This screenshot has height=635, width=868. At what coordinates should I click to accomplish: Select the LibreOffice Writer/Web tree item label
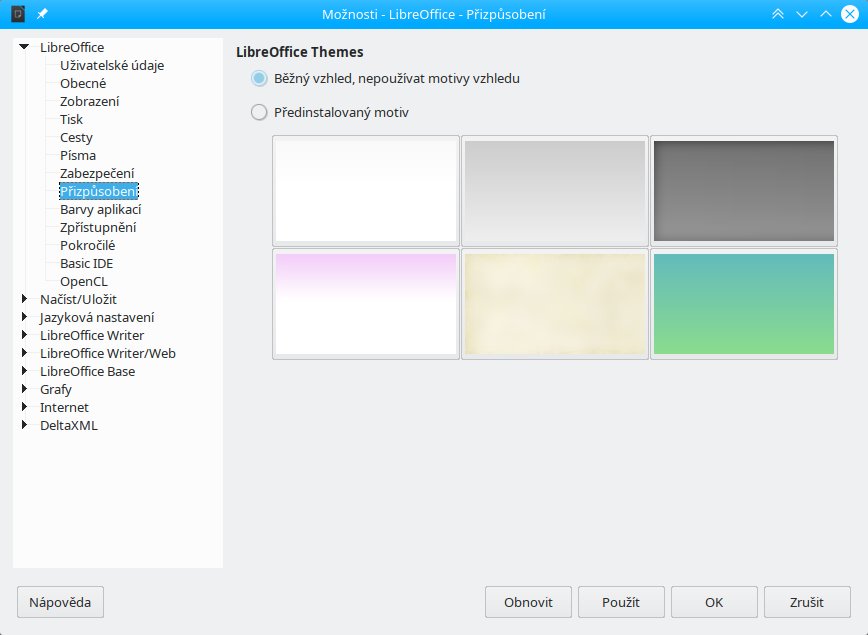(108, 353)
